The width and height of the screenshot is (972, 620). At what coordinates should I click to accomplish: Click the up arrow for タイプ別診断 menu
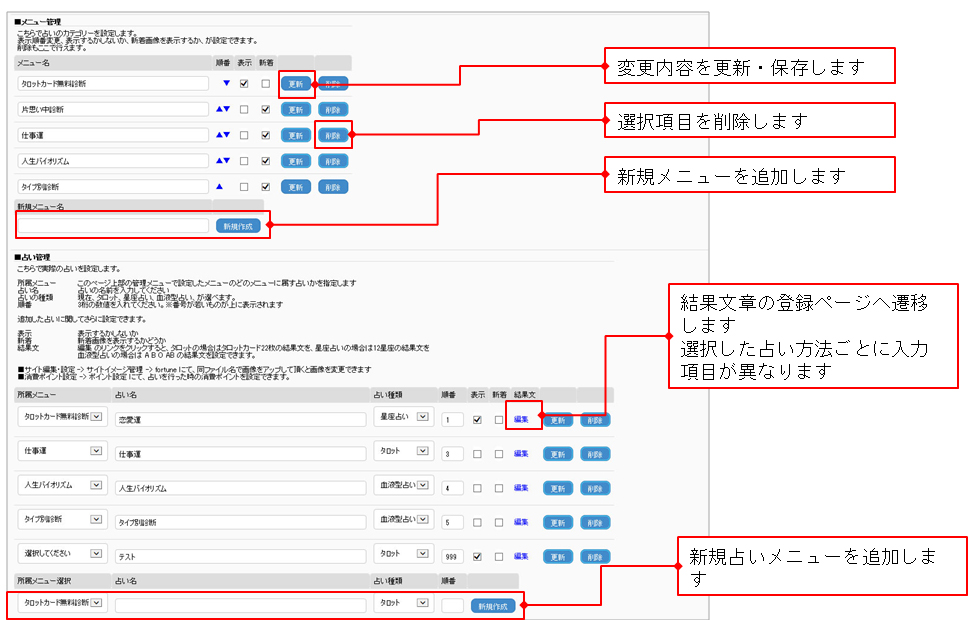click(219, 186)
